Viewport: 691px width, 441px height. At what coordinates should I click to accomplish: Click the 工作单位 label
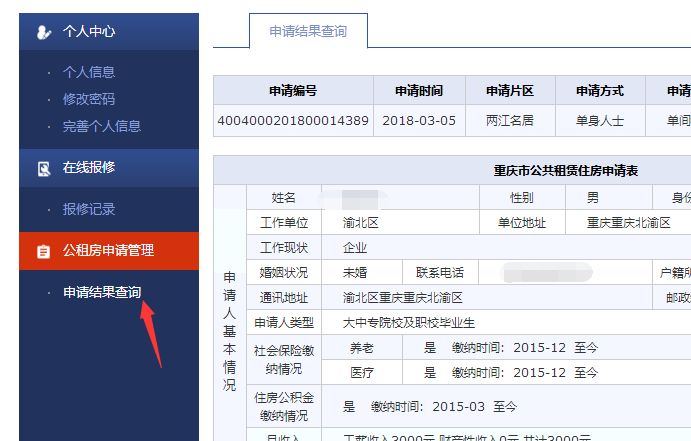pos(284,223)
